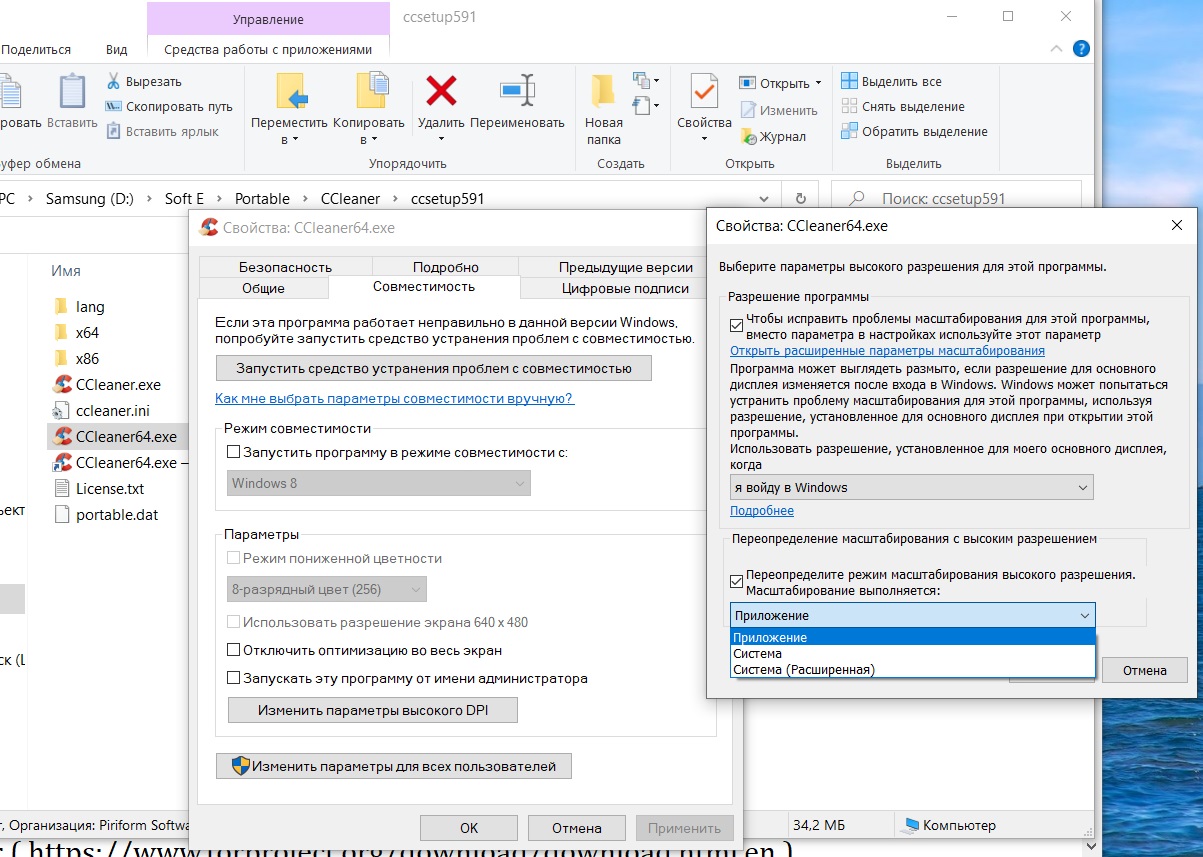Click the Имя column header
1203x857 pixels.
point(66,271)
